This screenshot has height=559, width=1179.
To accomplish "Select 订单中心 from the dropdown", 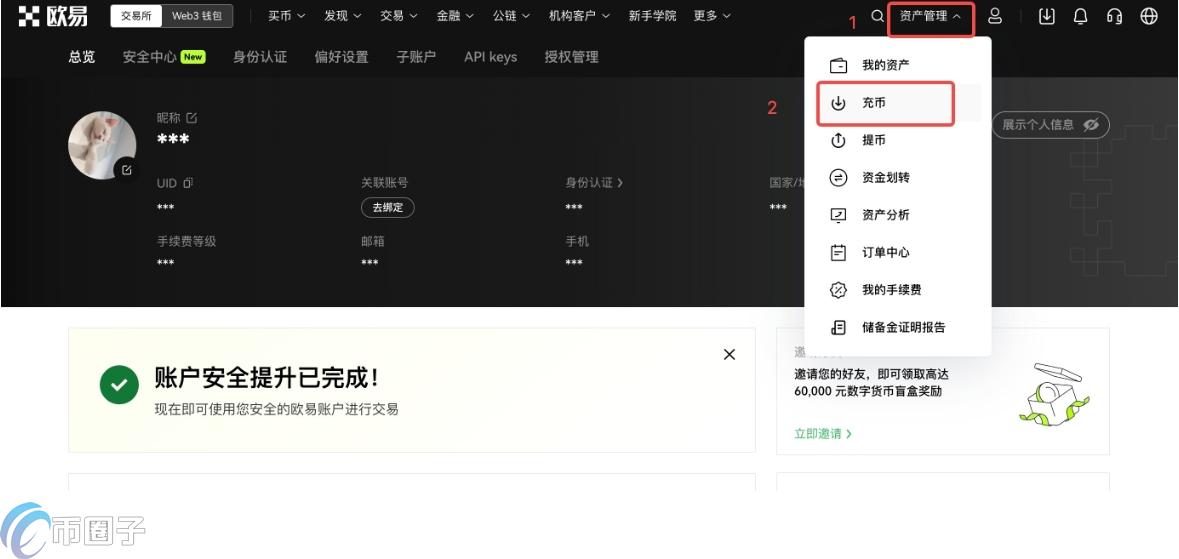I will pyautogui.click(x=898, y=253).
